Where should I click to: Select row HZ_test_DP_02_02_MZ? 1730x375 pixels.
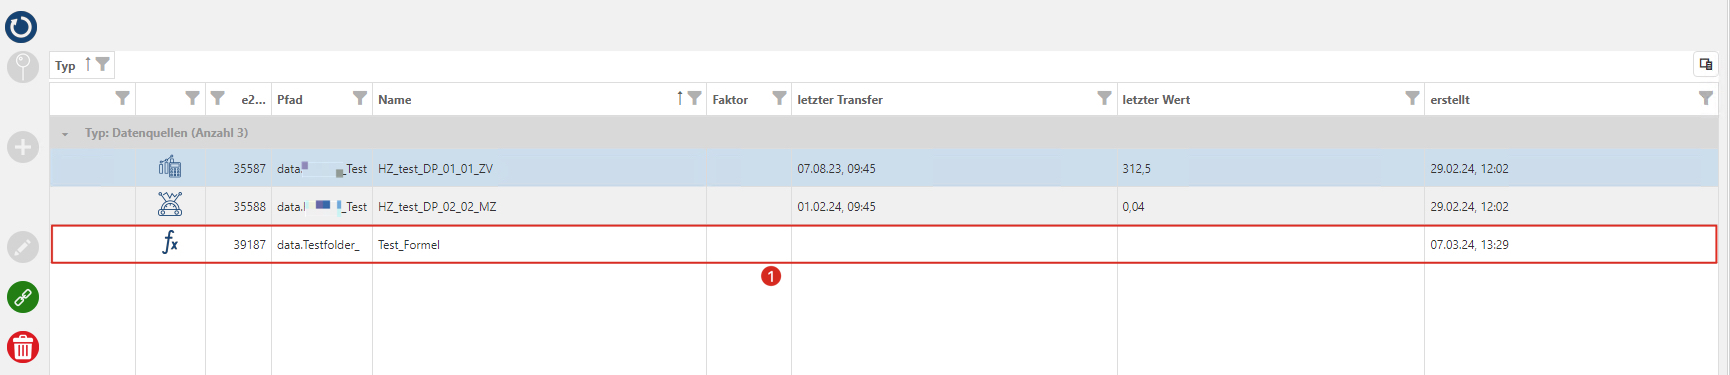[884, 206]
